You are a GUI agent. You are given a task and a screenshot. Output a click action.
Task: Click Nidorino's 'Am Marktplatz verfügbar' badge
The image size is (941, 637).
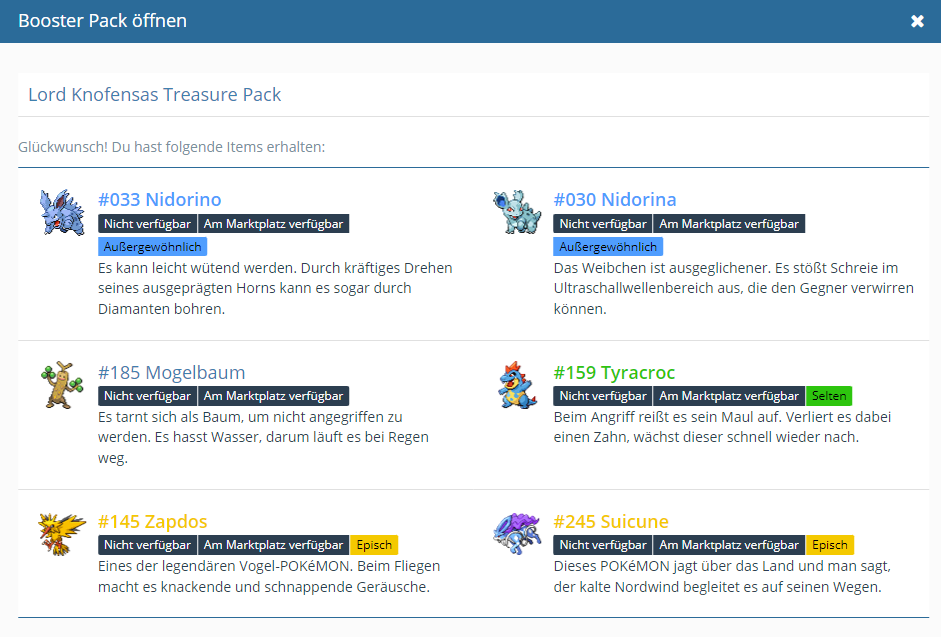273,224
